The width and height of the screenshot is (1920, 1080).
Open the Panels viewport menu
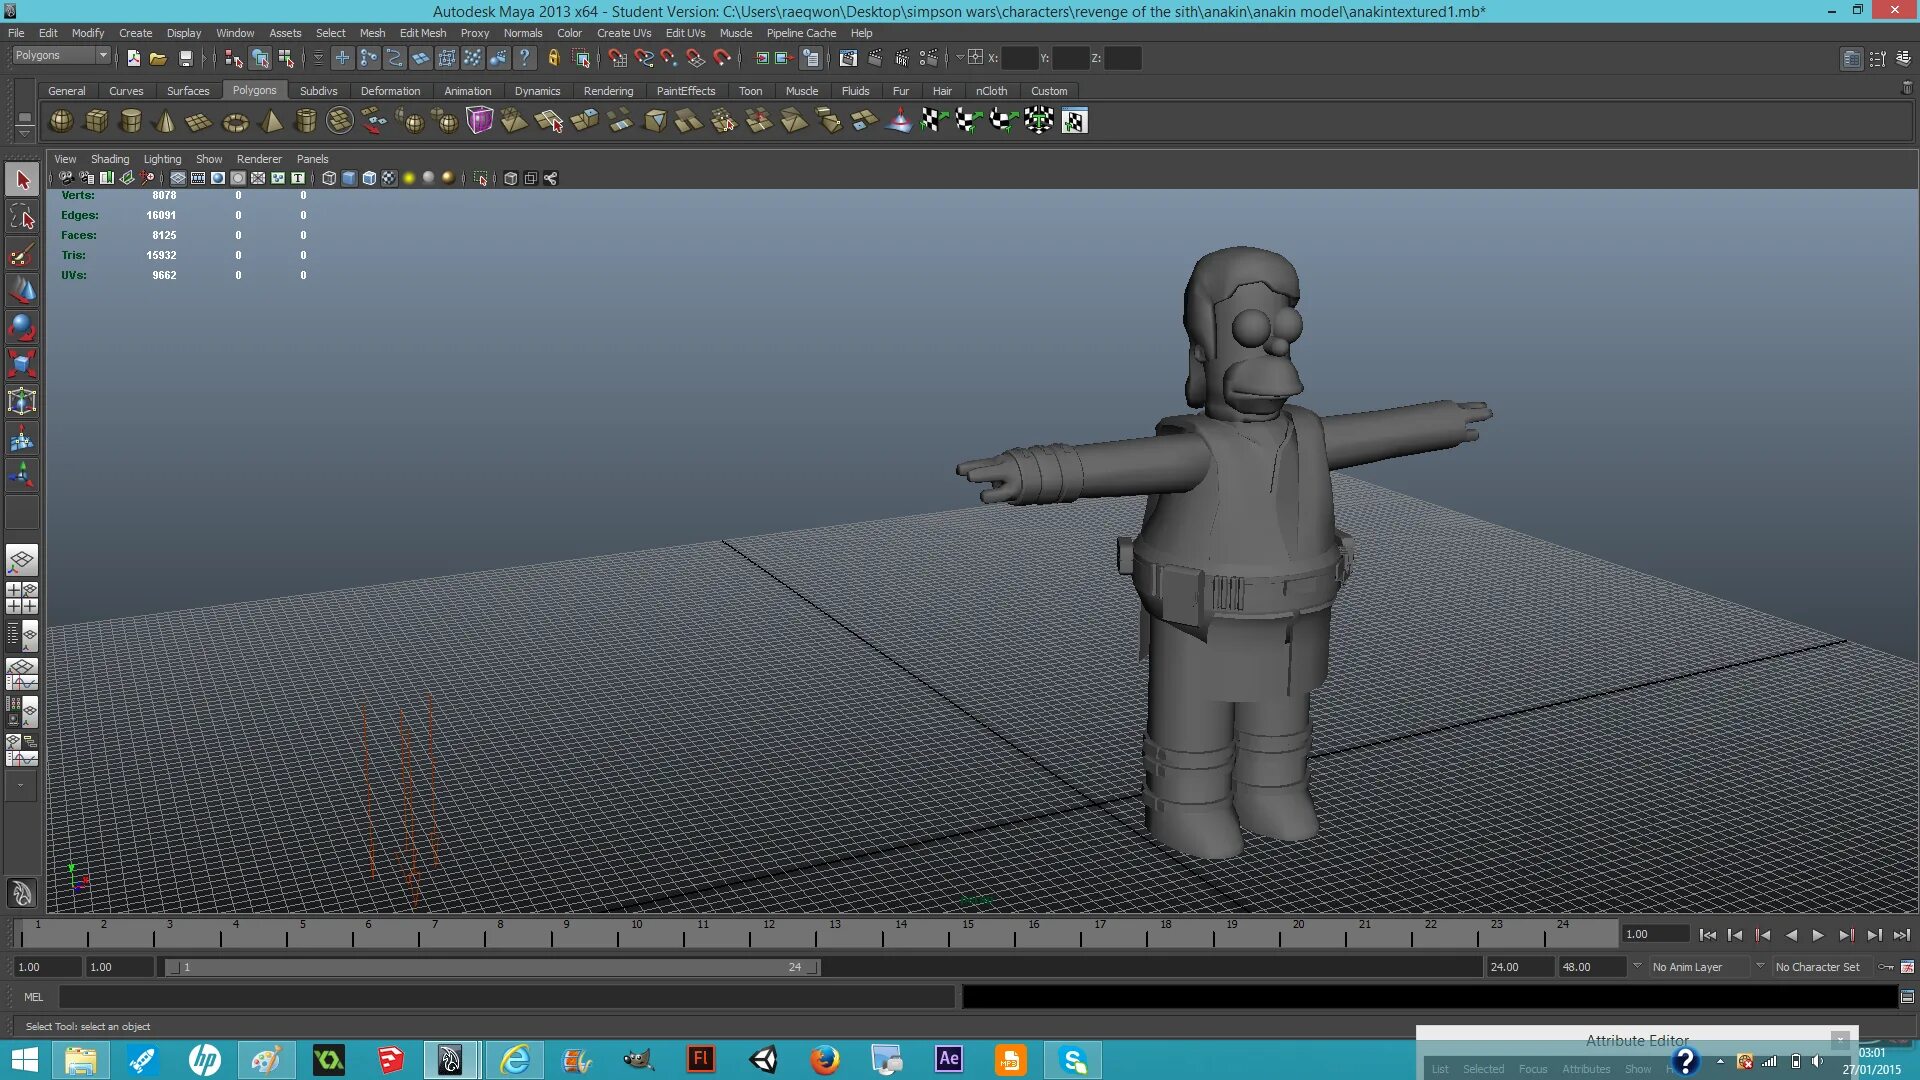coord(312,159)
